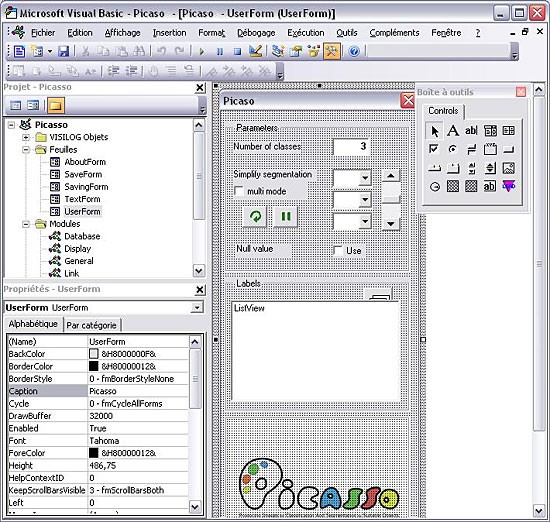Open Object Browser toolbar icon
Image resolution: width=550 pixels, height=522 pixels.
click(x=314, y=52)
